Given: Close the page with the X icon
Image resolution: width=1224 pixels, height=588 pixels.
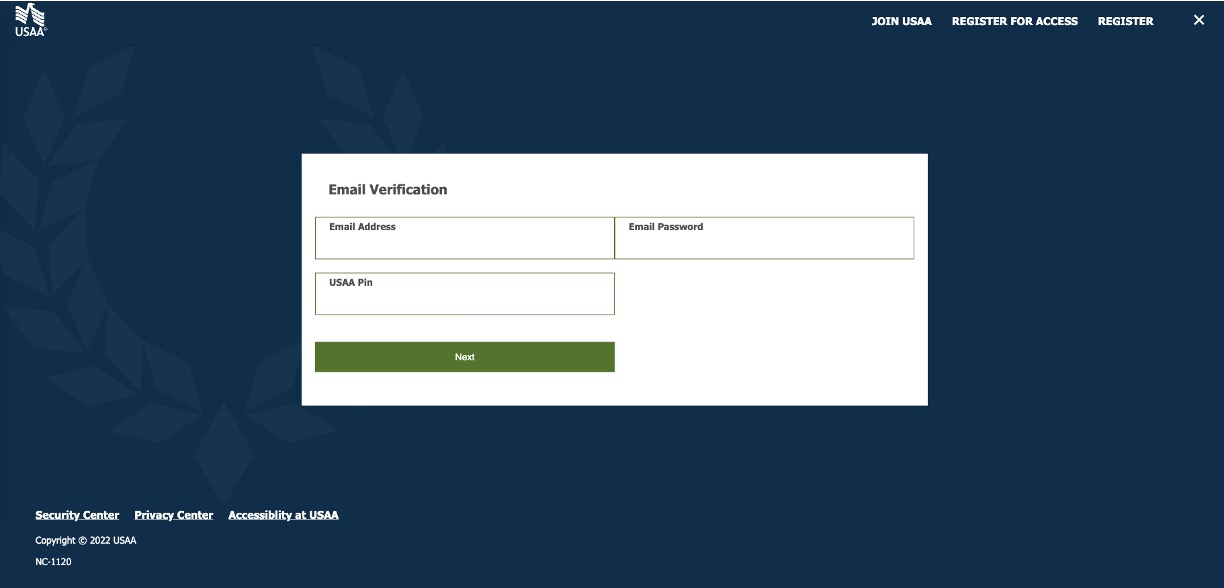Looking at the screenshot, I should click(x=1198, y=20).
